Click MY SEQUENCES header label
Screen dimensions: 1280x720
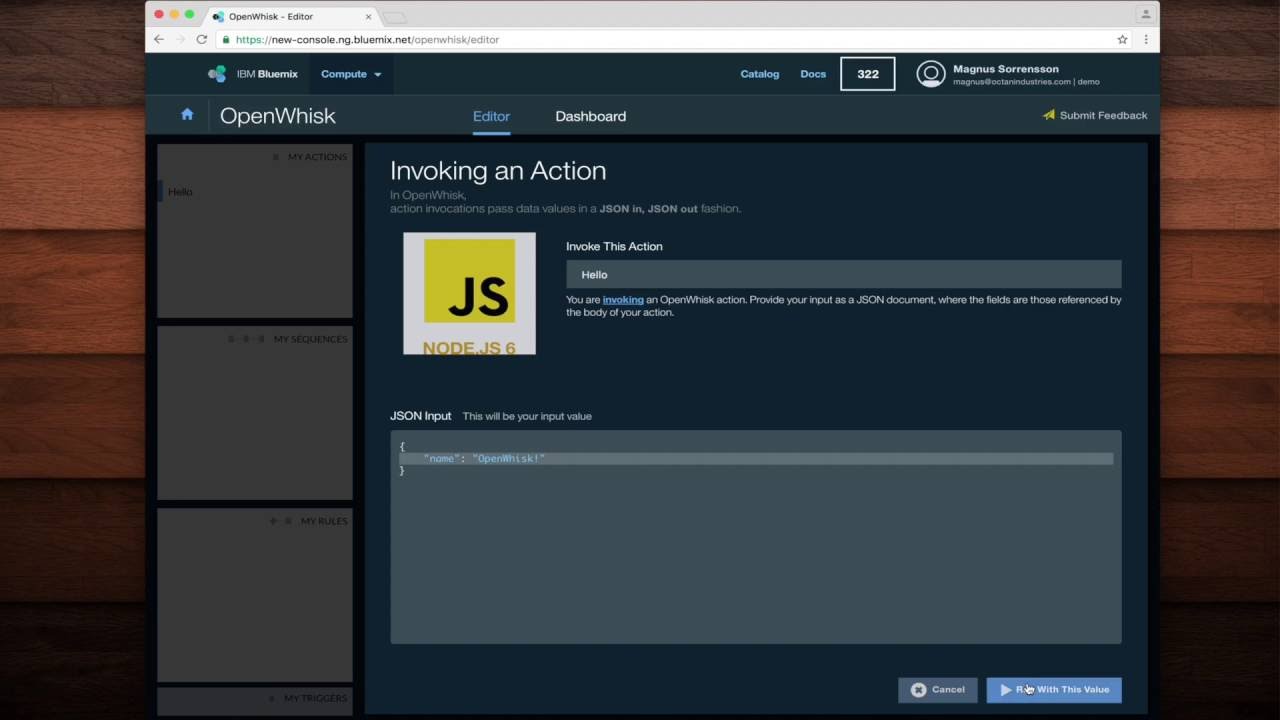[311, 339]
